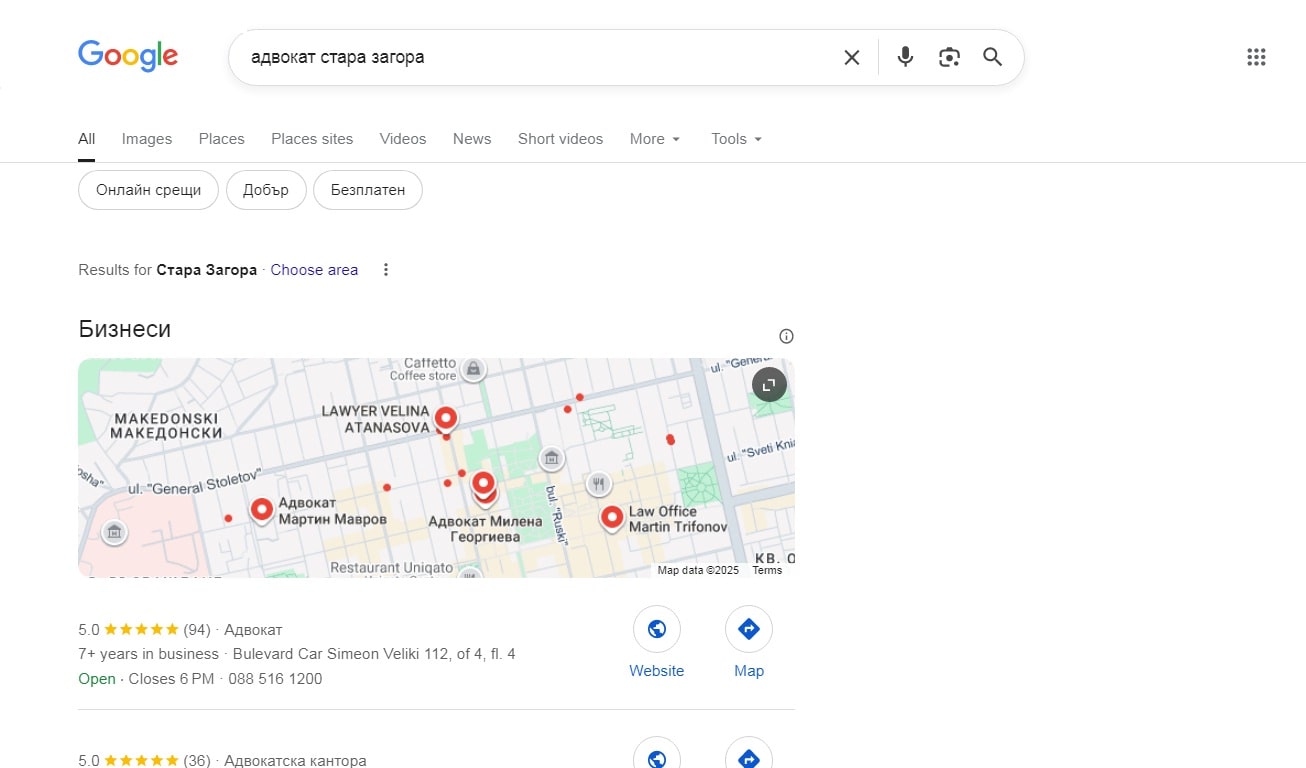Image resolution: width=1306 pixels, height=768 pixels.
Task: Click the 7+ years in business text
Action: 148,654
